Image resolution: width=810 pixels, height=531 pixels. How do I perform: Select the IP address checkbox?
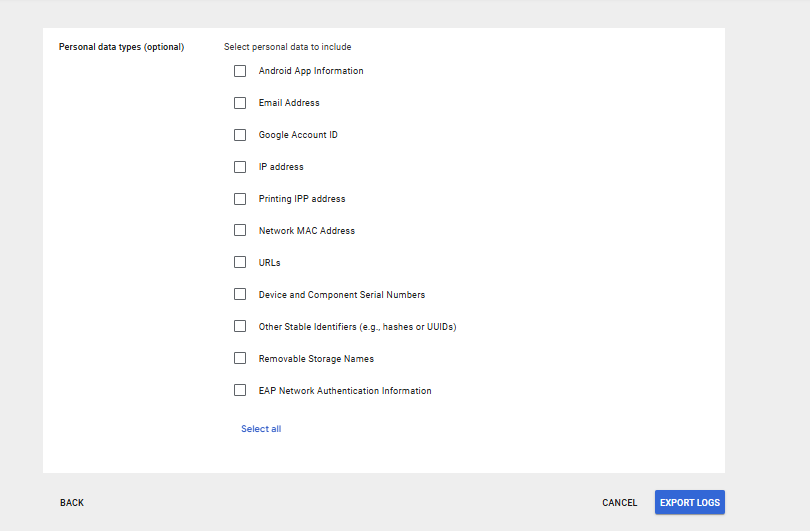[x=240, y=167]
